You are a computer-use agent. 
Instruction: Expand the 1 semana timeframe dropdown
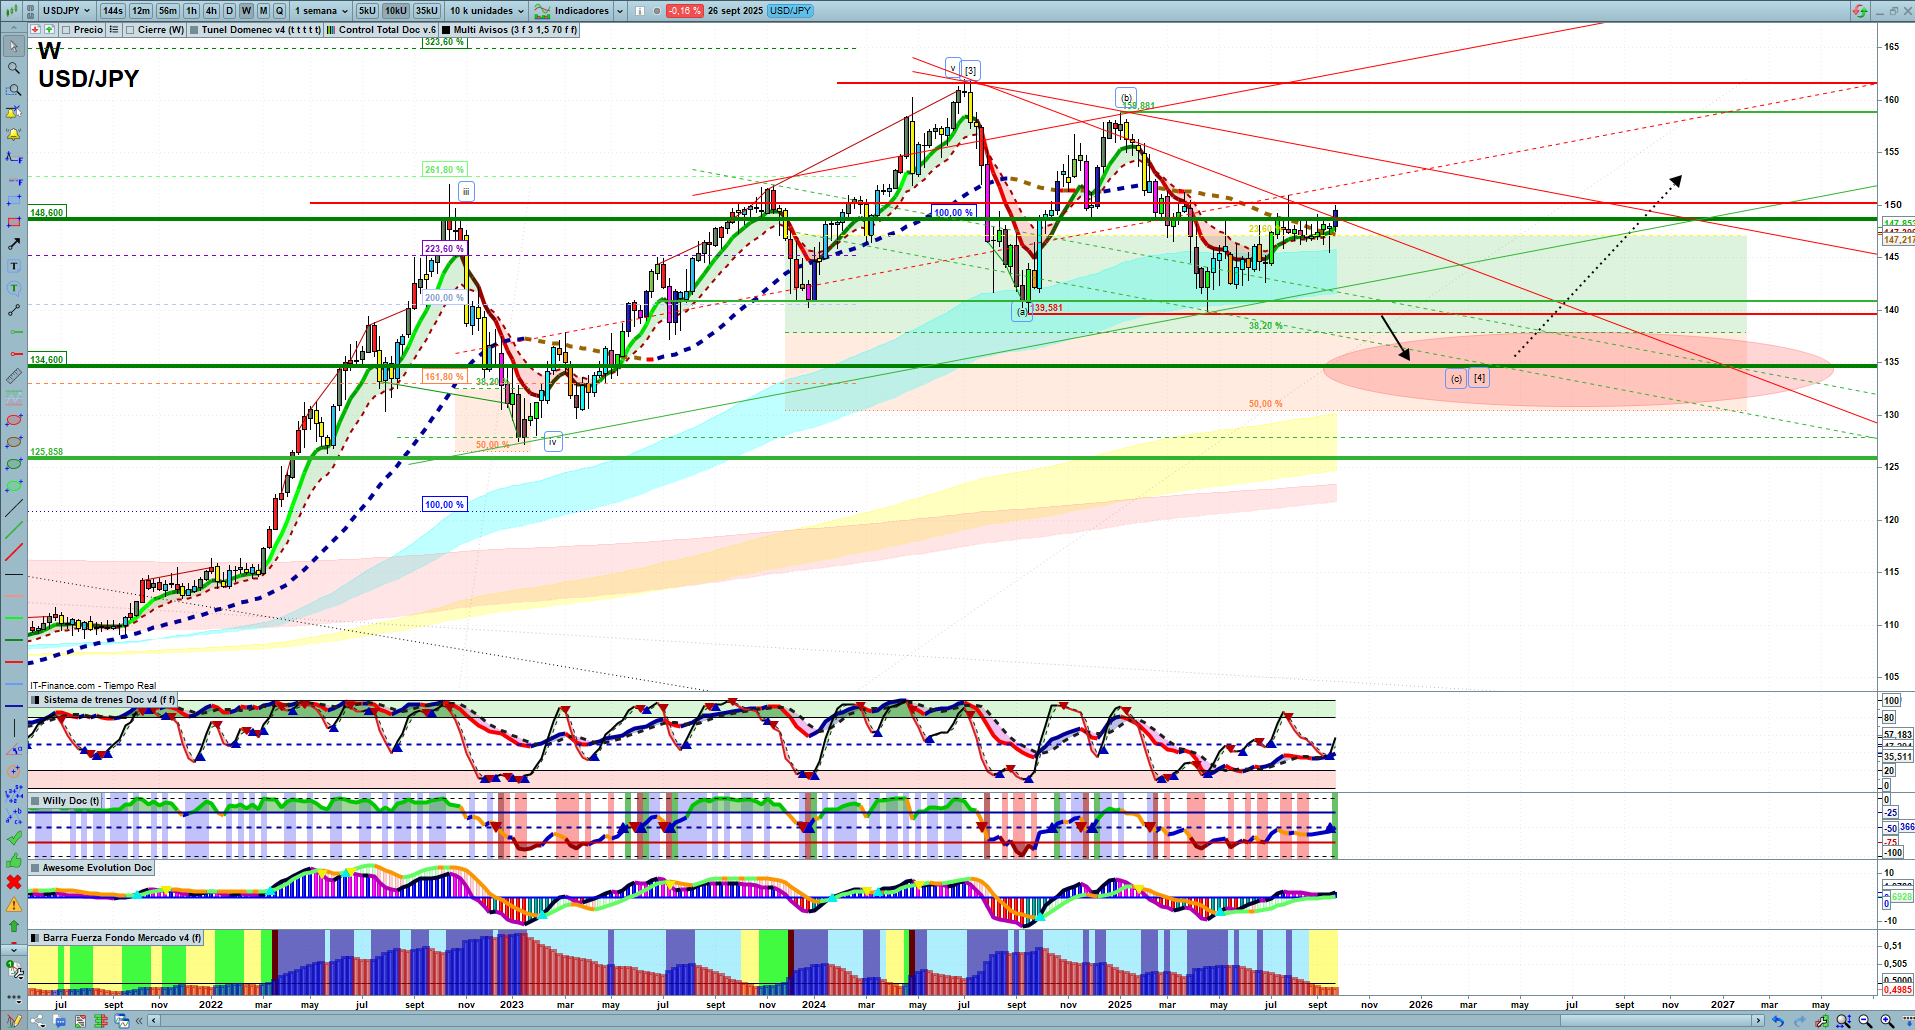point(321,11)
